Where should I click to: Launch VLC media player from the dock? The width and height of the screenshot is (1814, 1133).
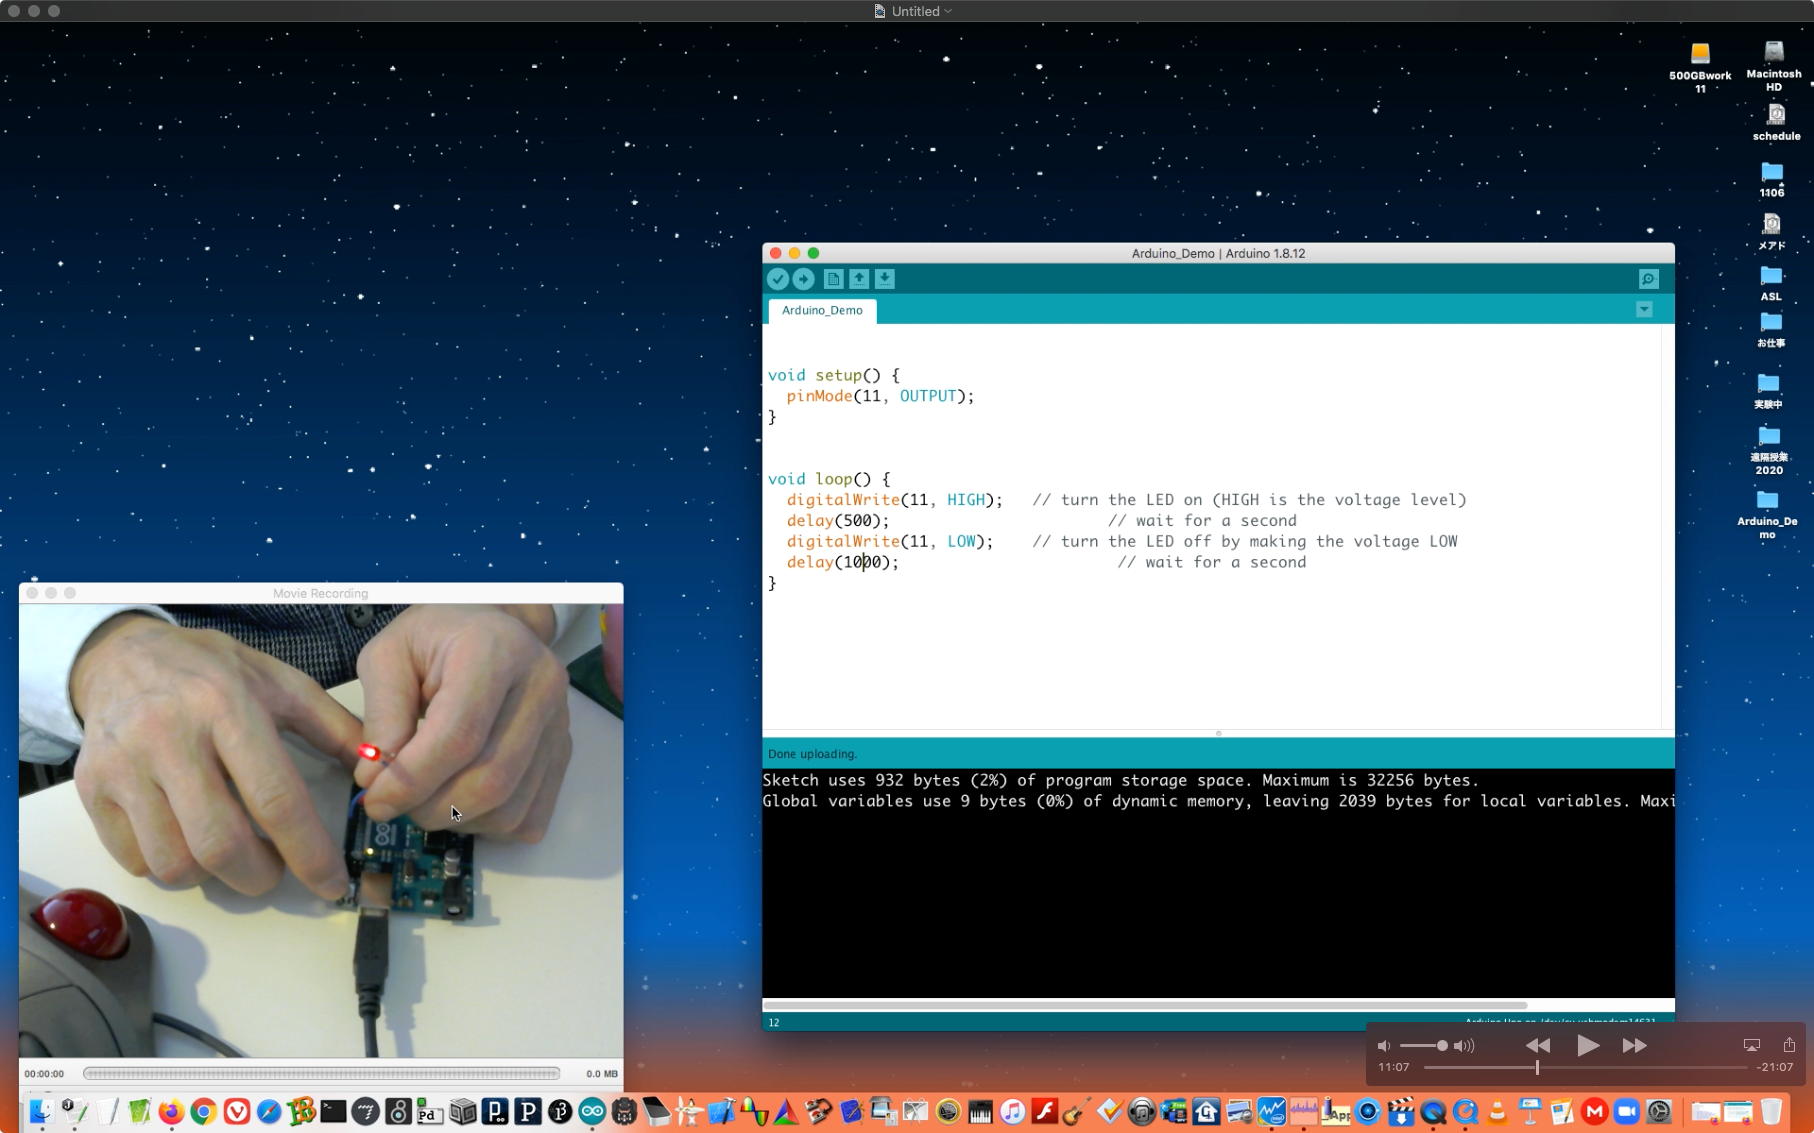(1497, 1111)
